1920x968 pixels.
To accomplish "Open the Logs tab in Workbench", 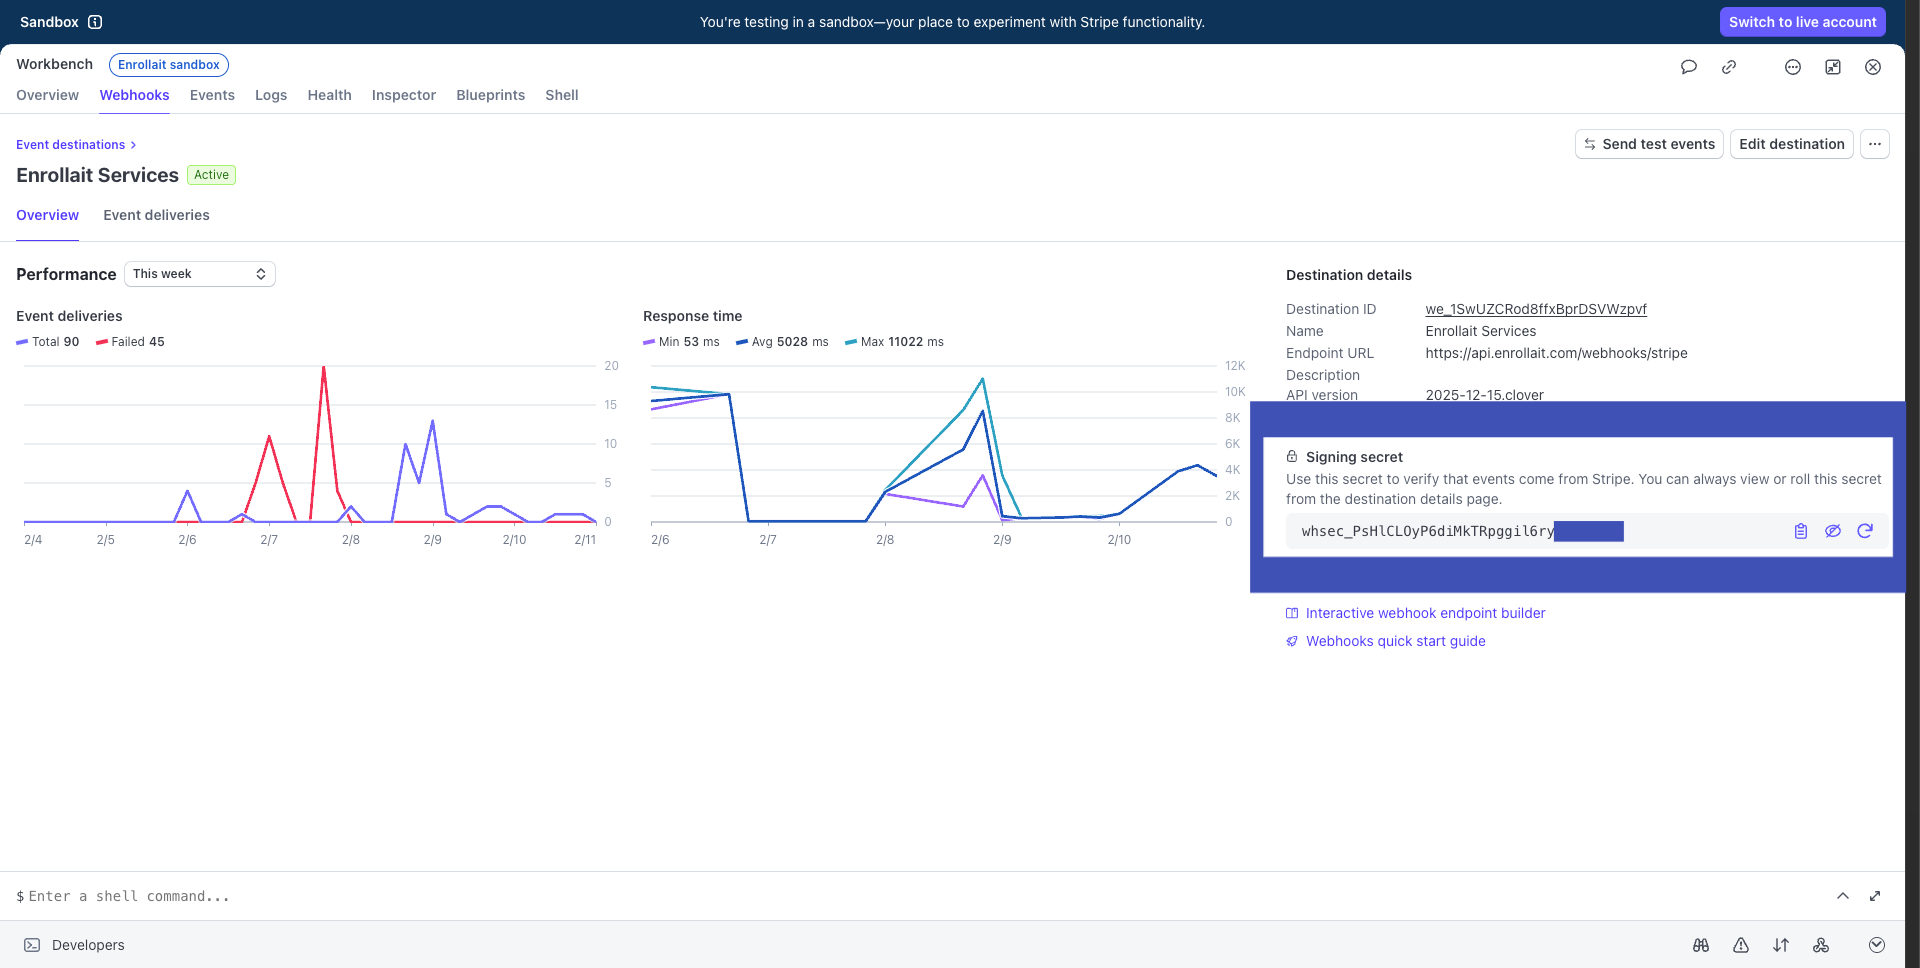I will coord(271,95).
